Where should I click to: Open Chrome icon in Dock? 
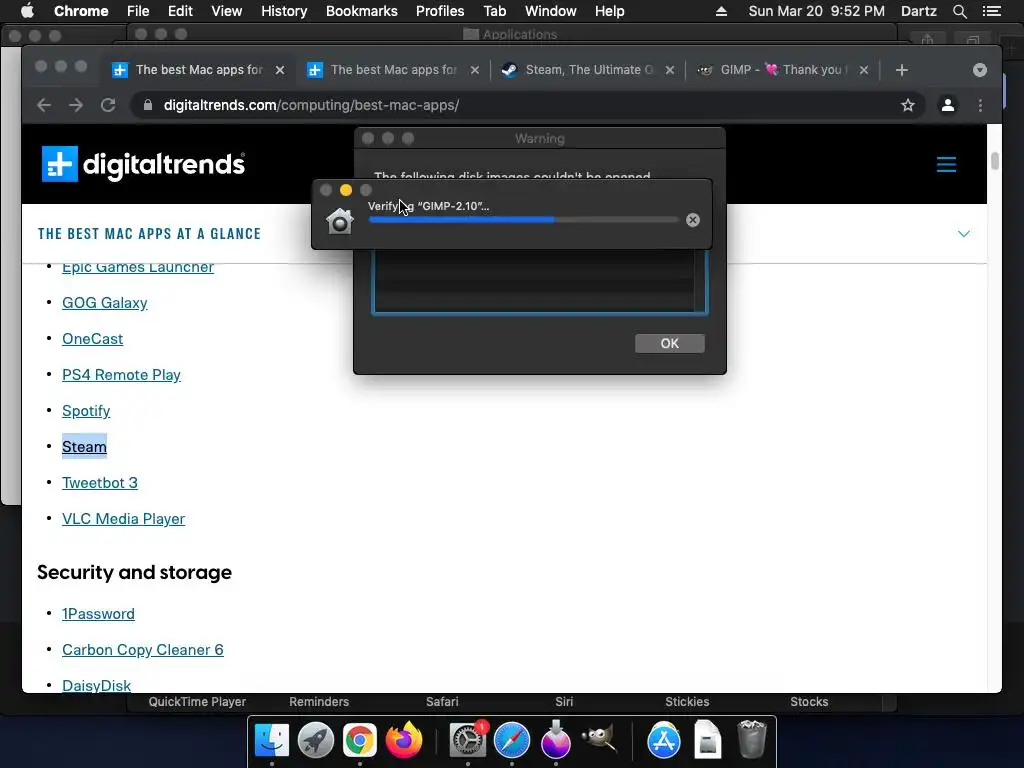click(x=360, y=740)
